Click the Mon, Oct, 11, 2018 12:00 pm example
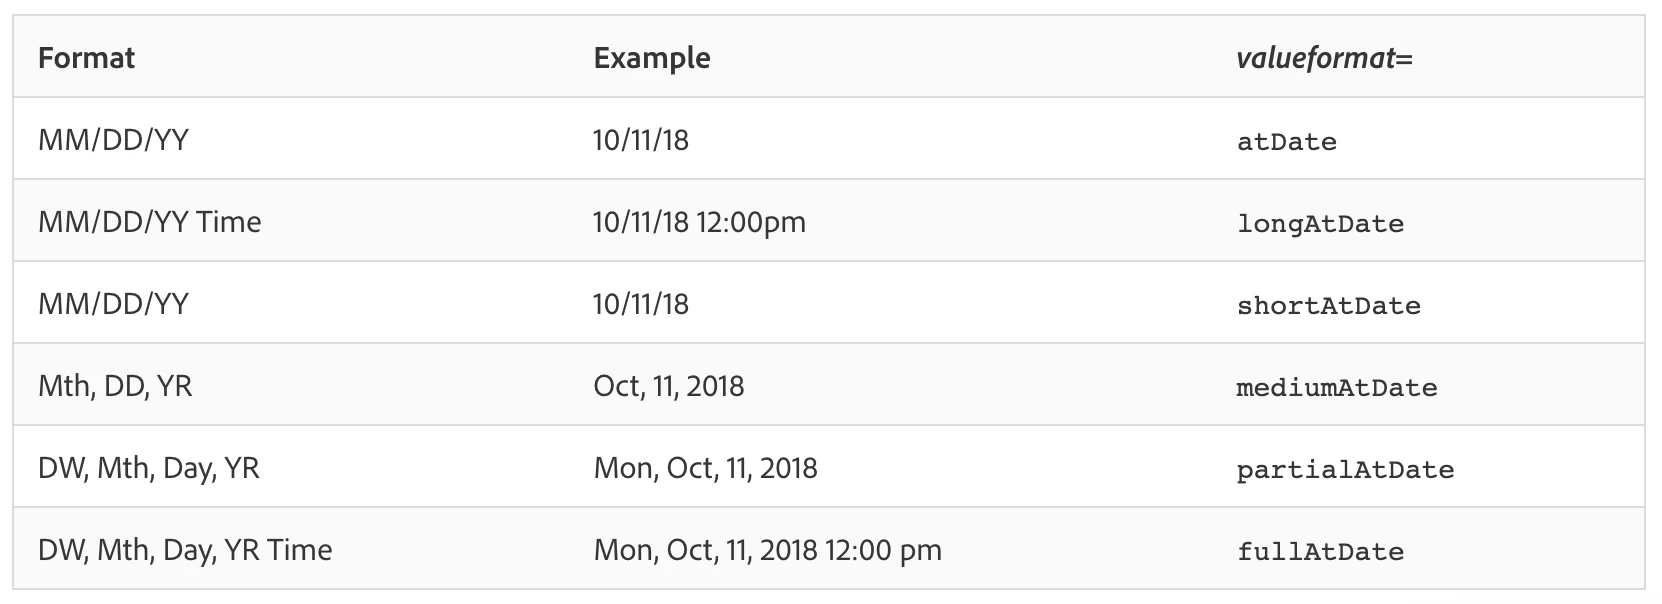Screen dimensions: 1662x604 tap(767, 550)
